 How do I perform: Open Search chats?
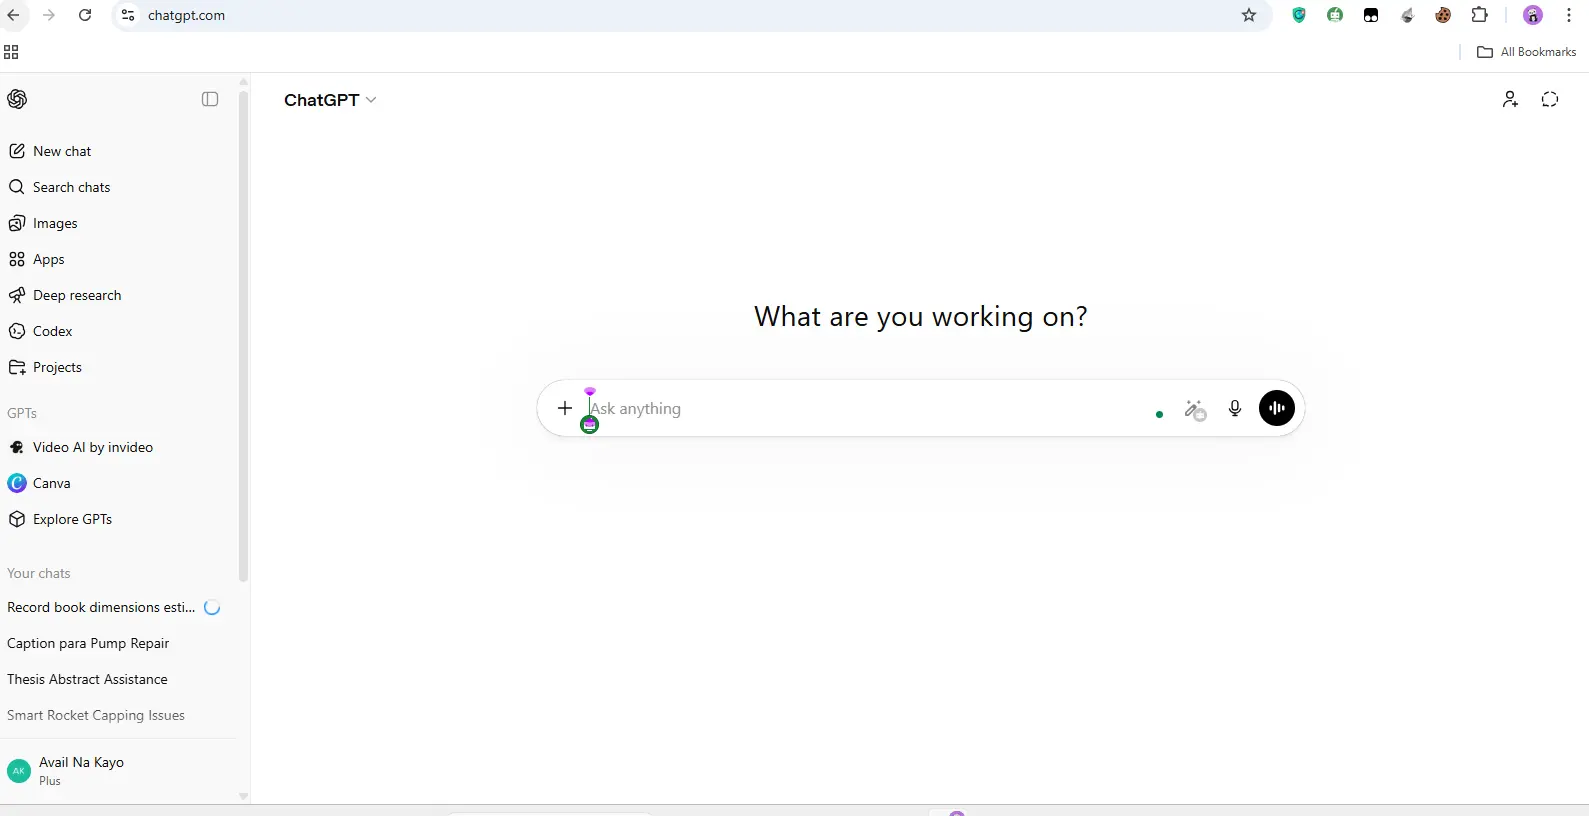pyautogui.click(x=59, y=187)
